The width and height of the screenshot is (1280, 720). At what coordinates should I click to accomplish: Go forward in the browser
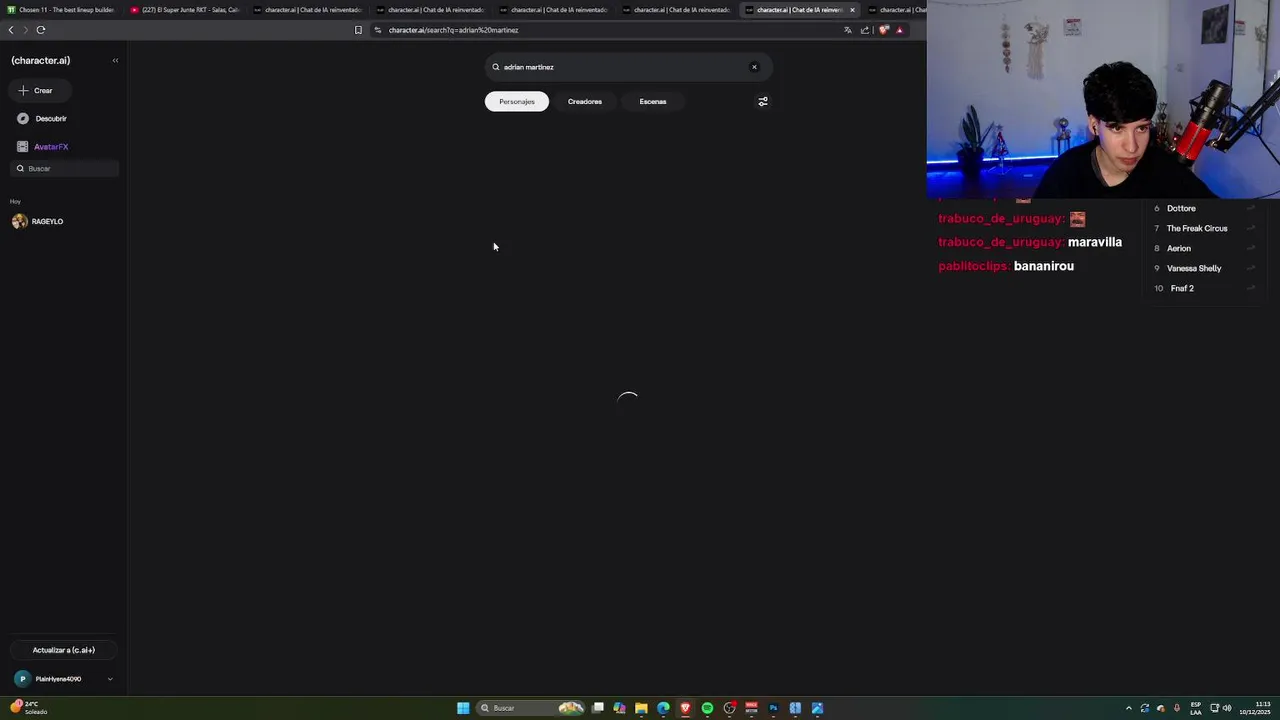[26, 30]
